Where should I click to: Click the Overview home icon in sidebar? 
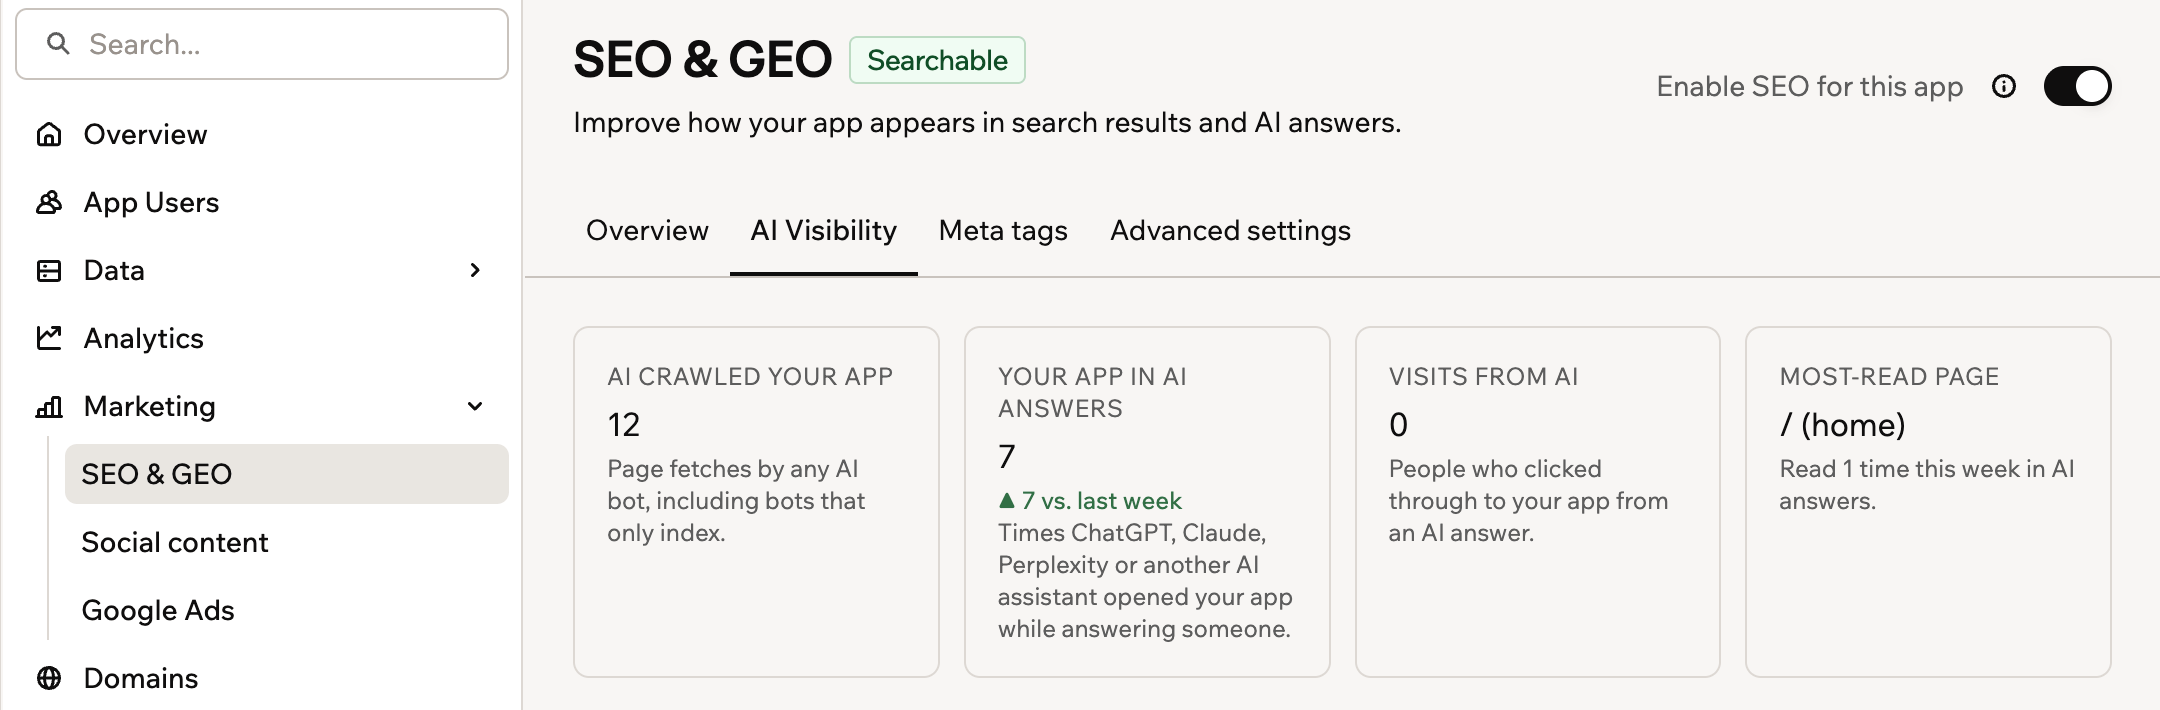[x=49, y=134]
